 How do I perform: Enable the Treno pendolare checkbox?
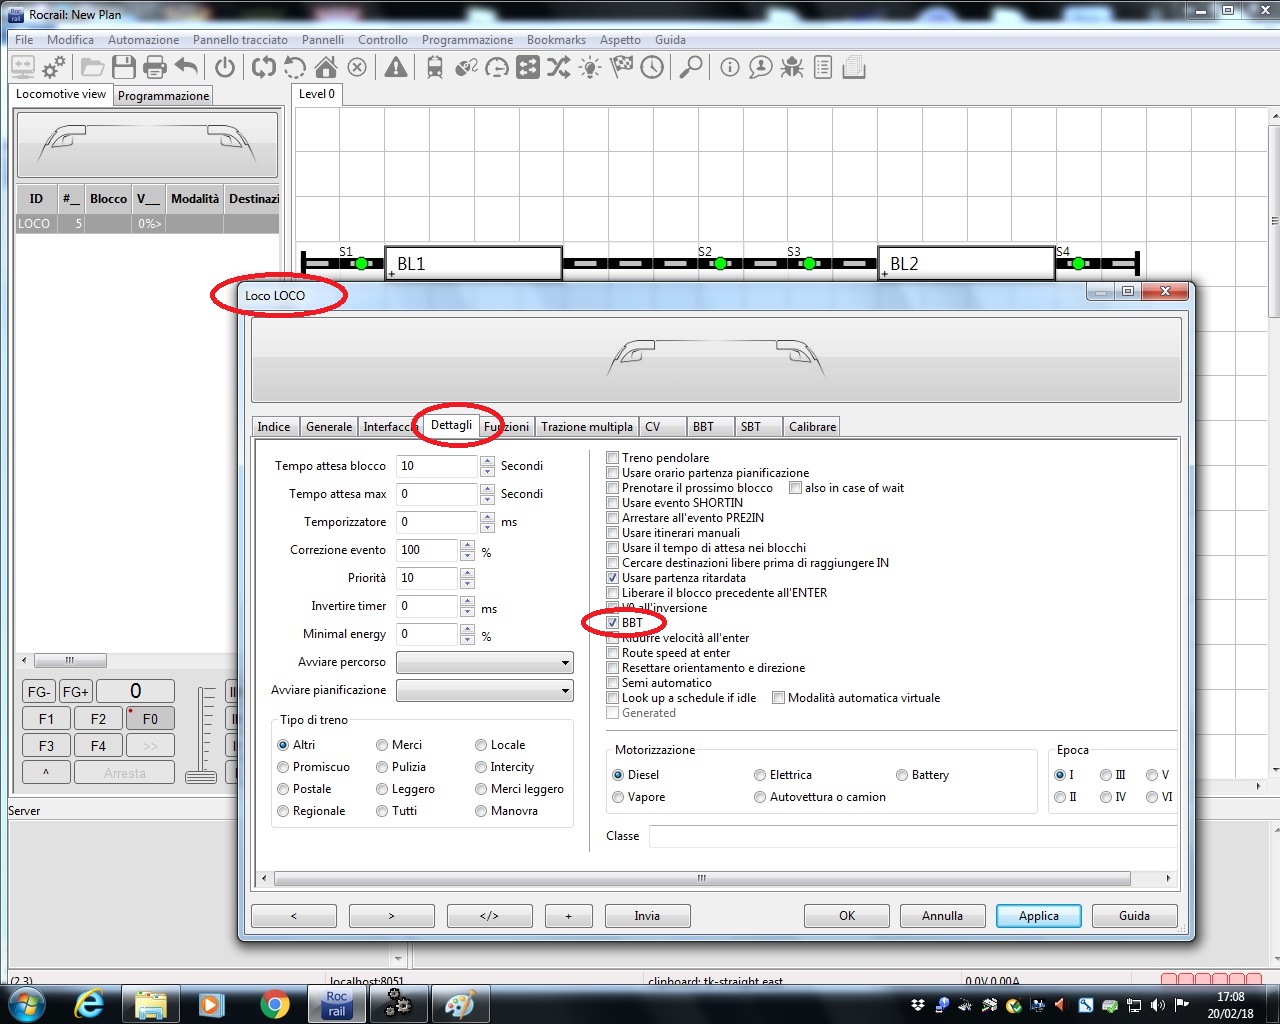pyautogui.click(x=613, y=458)
